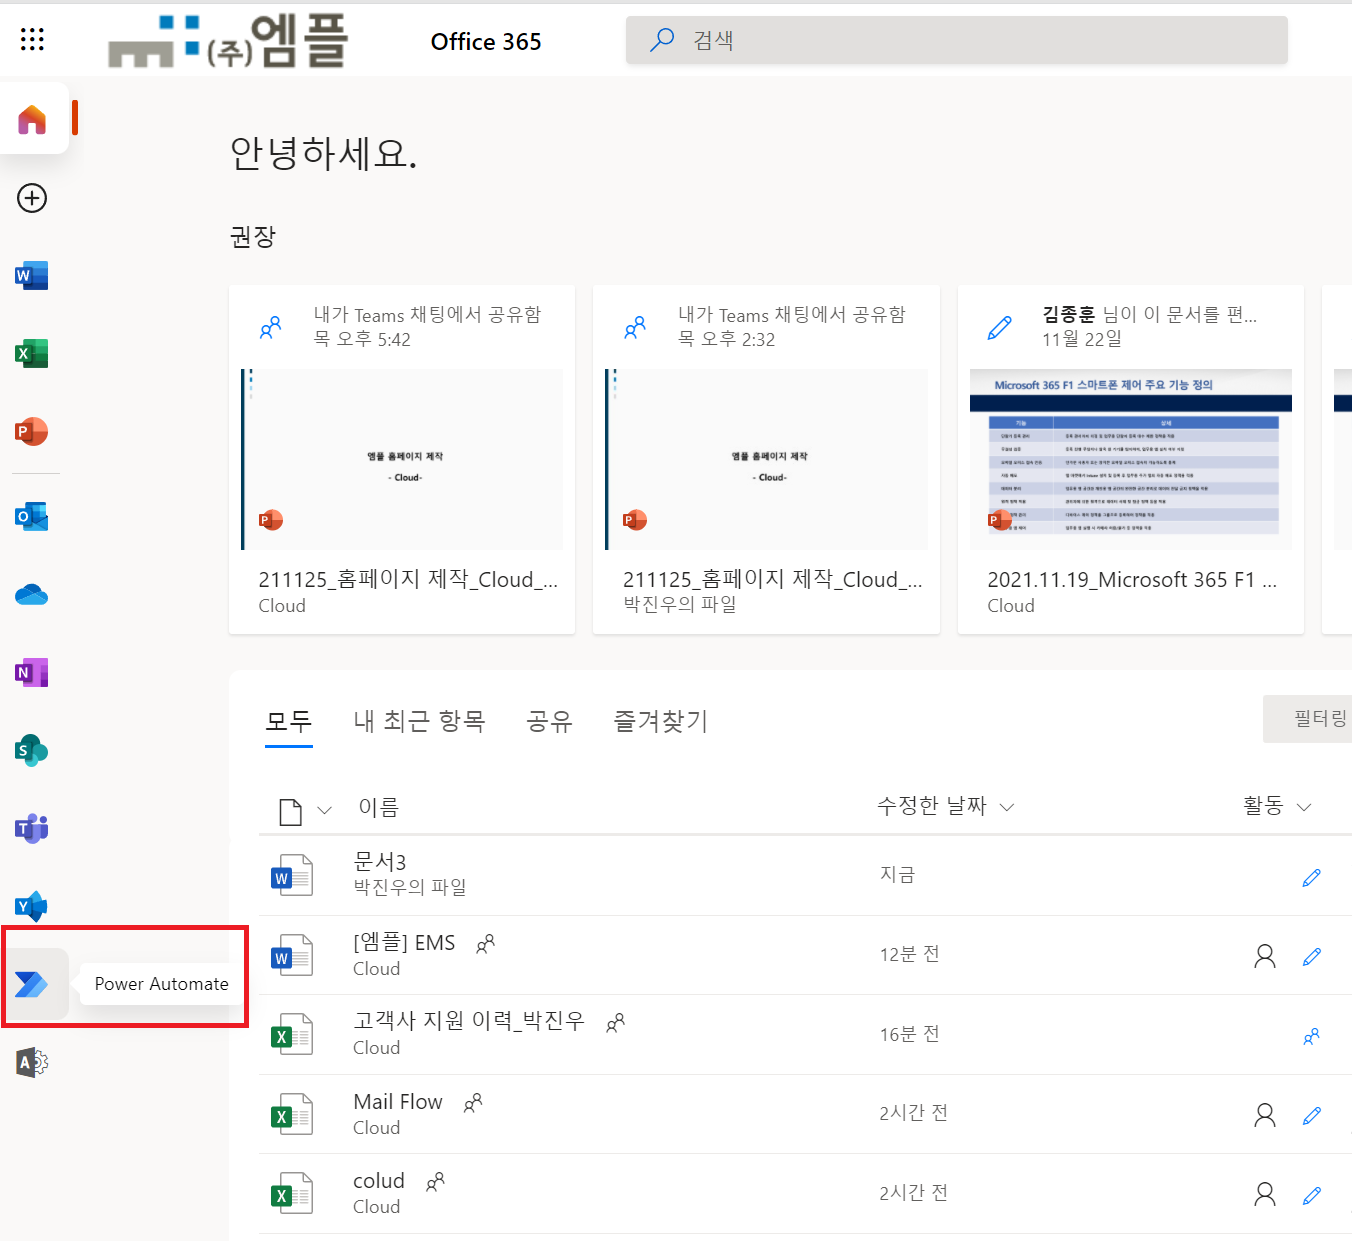Switch to 즐겨찾기 tab
The width and height of the screenshot is (1352, 1241).
(x=661, y=721)
